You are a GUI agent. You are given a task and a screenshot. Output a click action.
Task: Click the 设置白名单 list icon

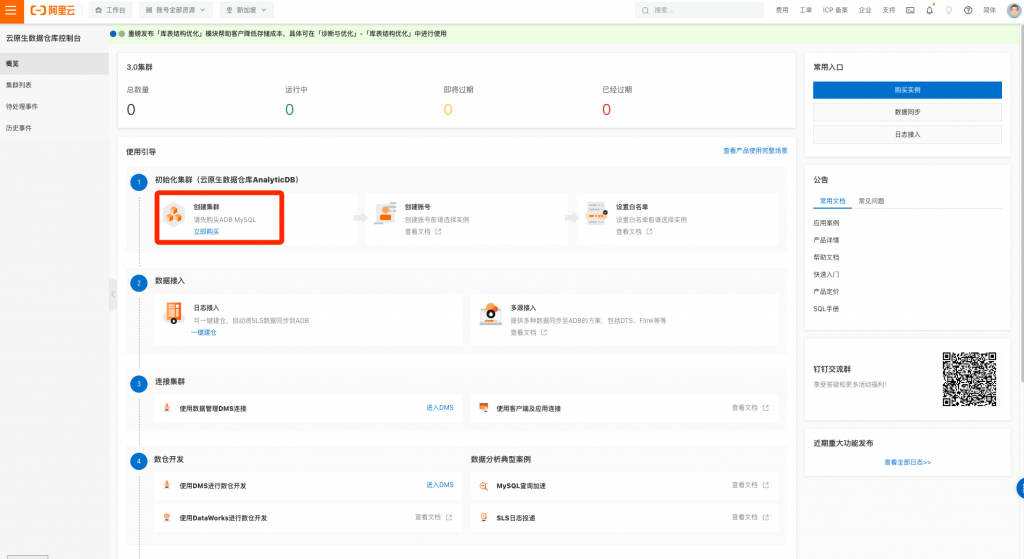click(597, 214)
